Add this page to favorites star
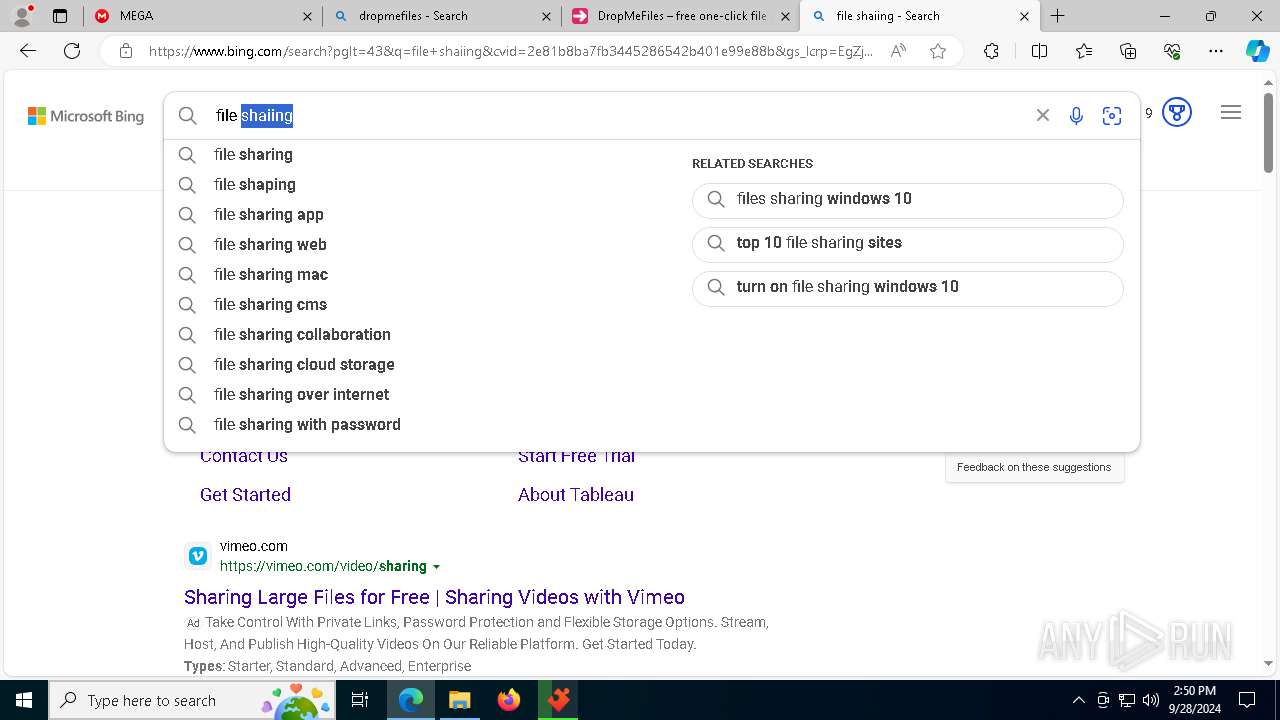 (x=938, y=51)
